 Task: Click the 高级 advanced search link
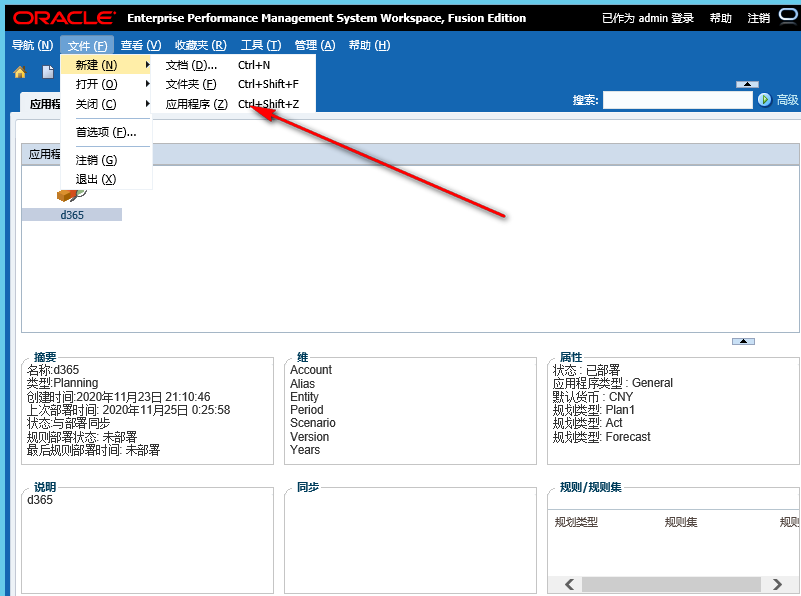click(x=787, y=100)
